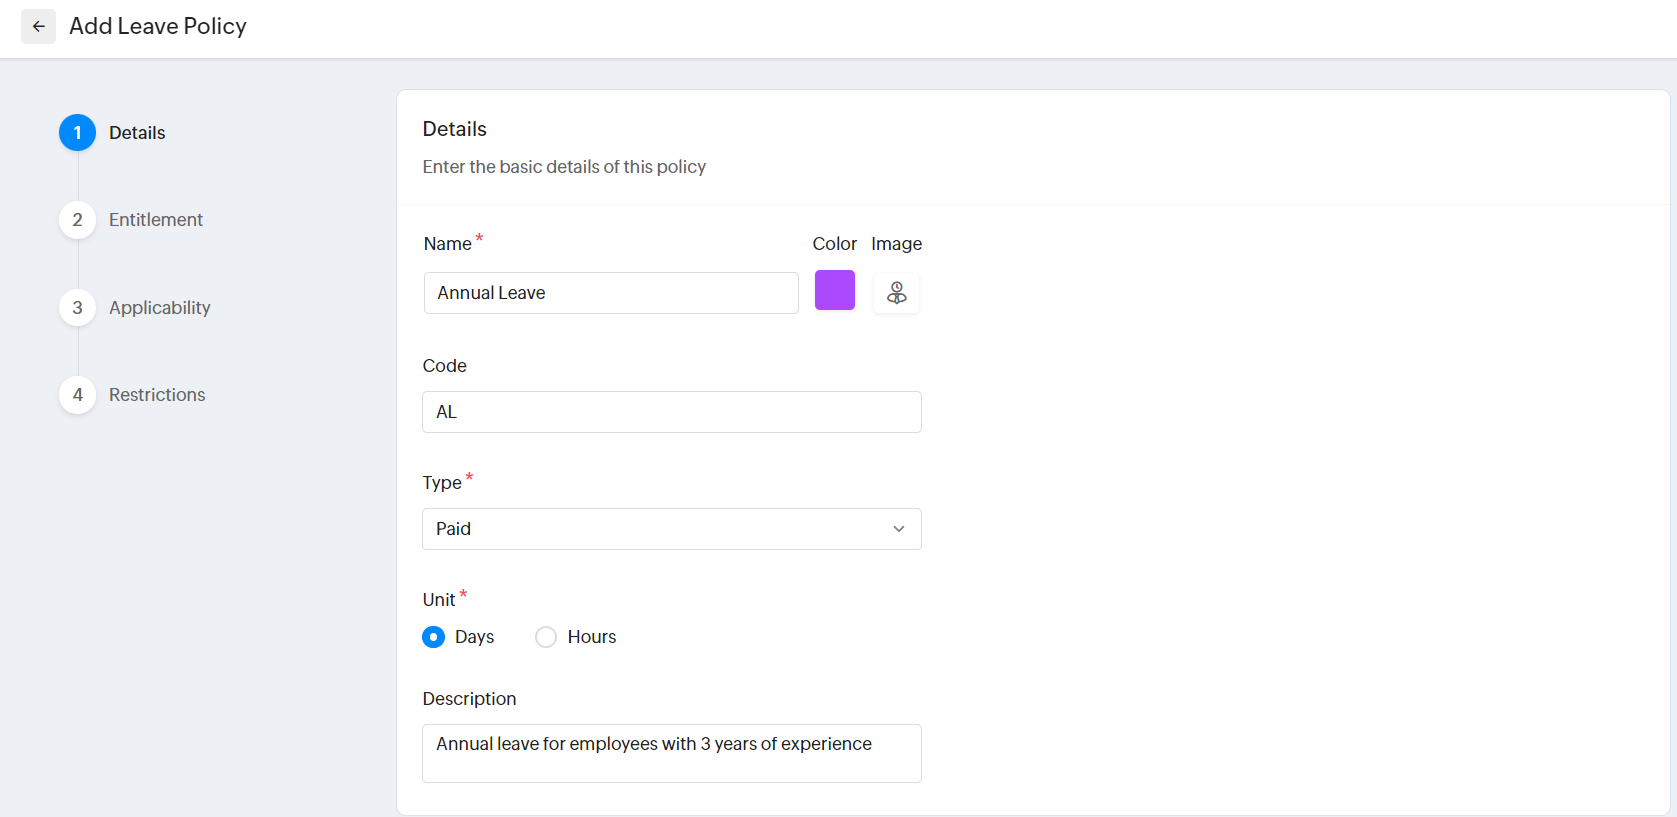Open the purple color swatch picker
1677x817 pixels.
click(x=835, y=291)
